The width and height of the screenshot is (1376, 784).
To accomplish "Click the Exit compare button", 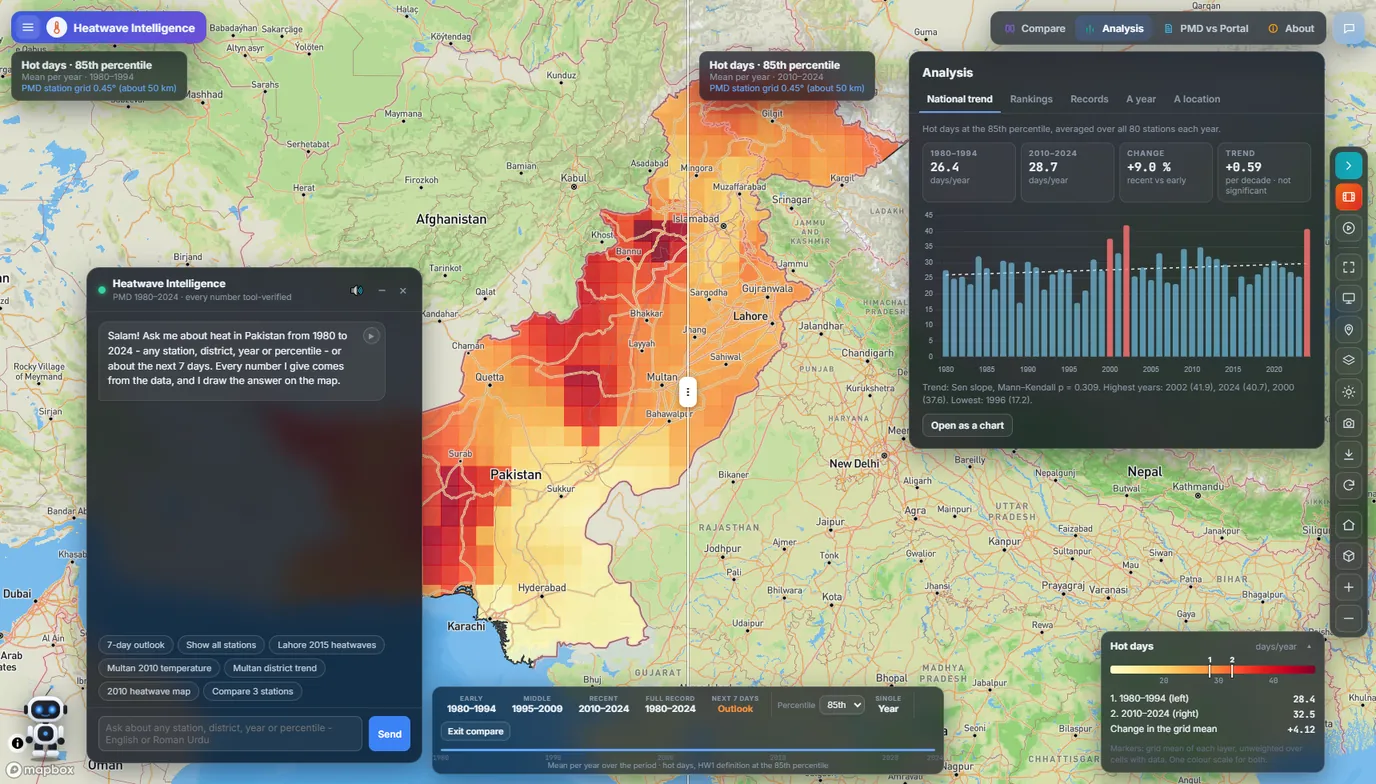I will coord(475,731).
